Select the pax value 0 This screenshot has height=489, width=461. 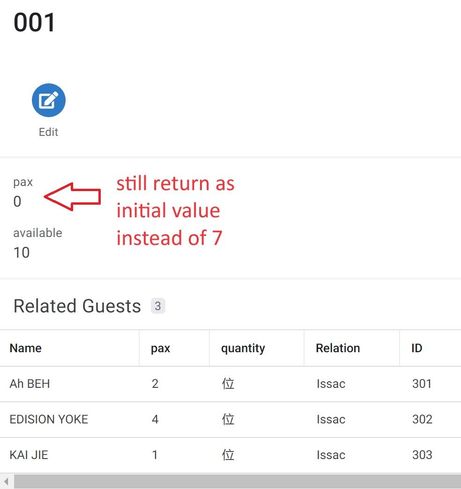[17, 201]
